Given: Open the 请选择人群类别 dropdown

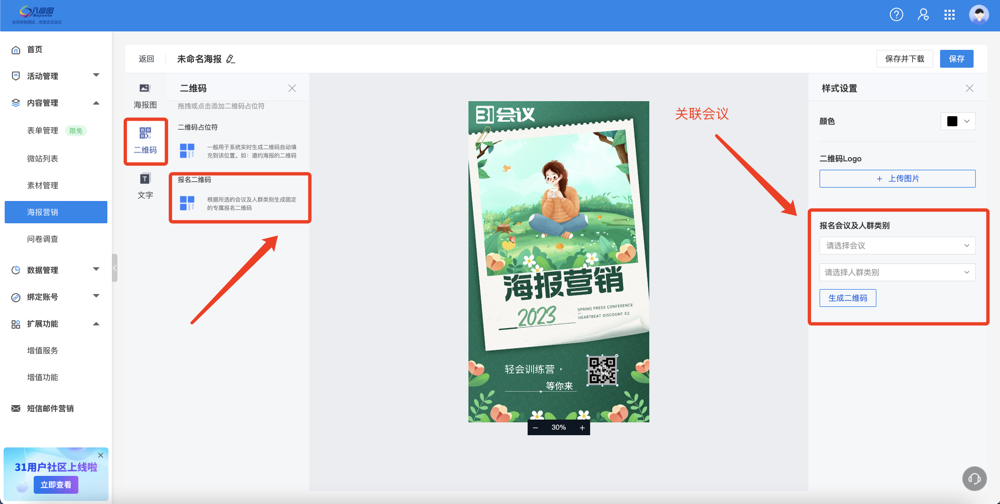Looking at the screenshot, I should point(897,272).
